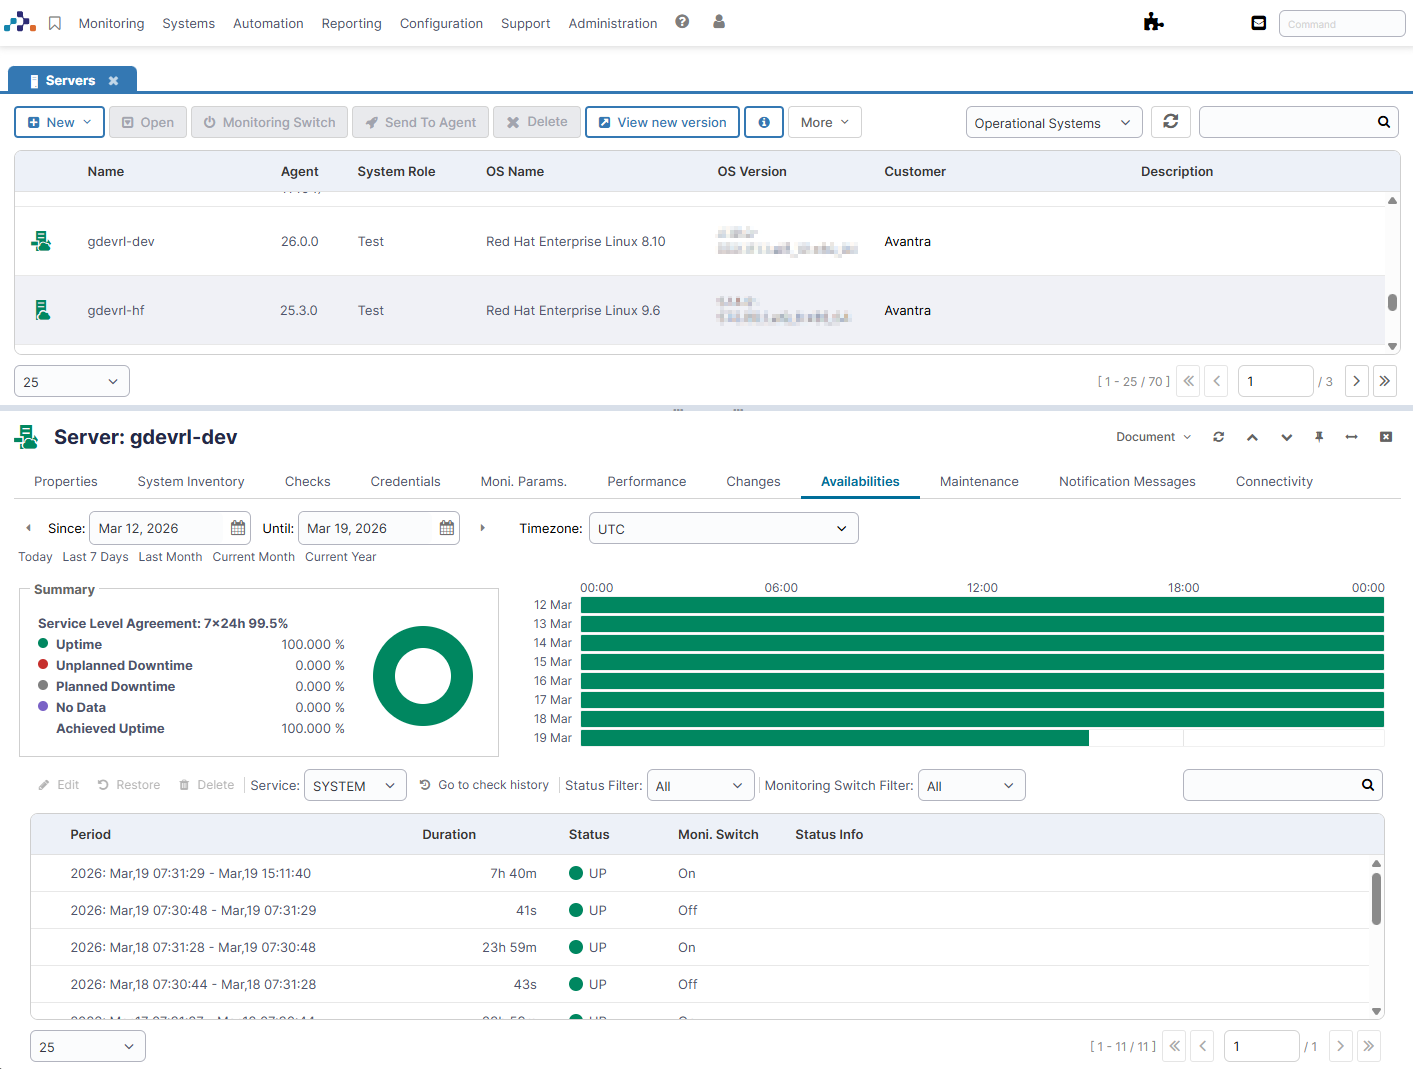Select the Last 7 Days link
1413x1069 pixels.
click(95, 557)
